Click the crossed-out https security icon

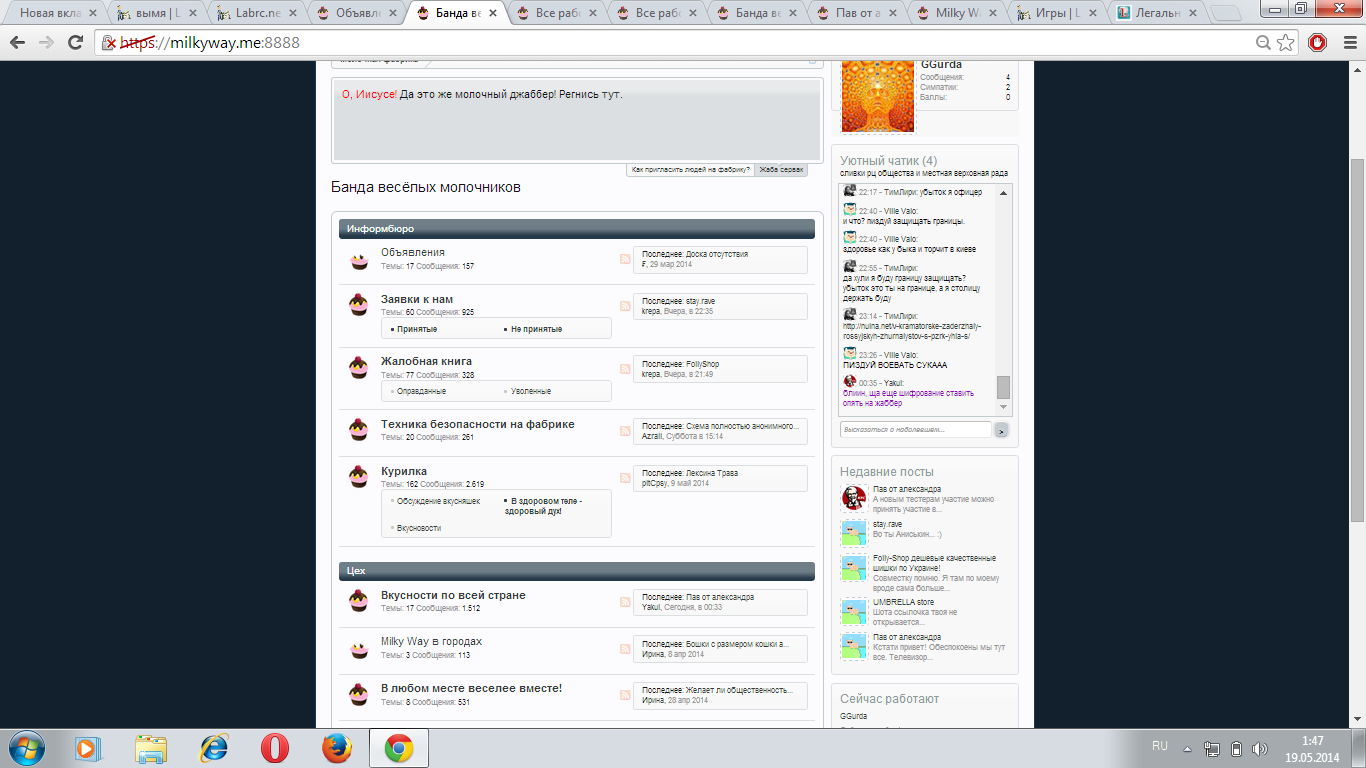click(x=110, y=43)
